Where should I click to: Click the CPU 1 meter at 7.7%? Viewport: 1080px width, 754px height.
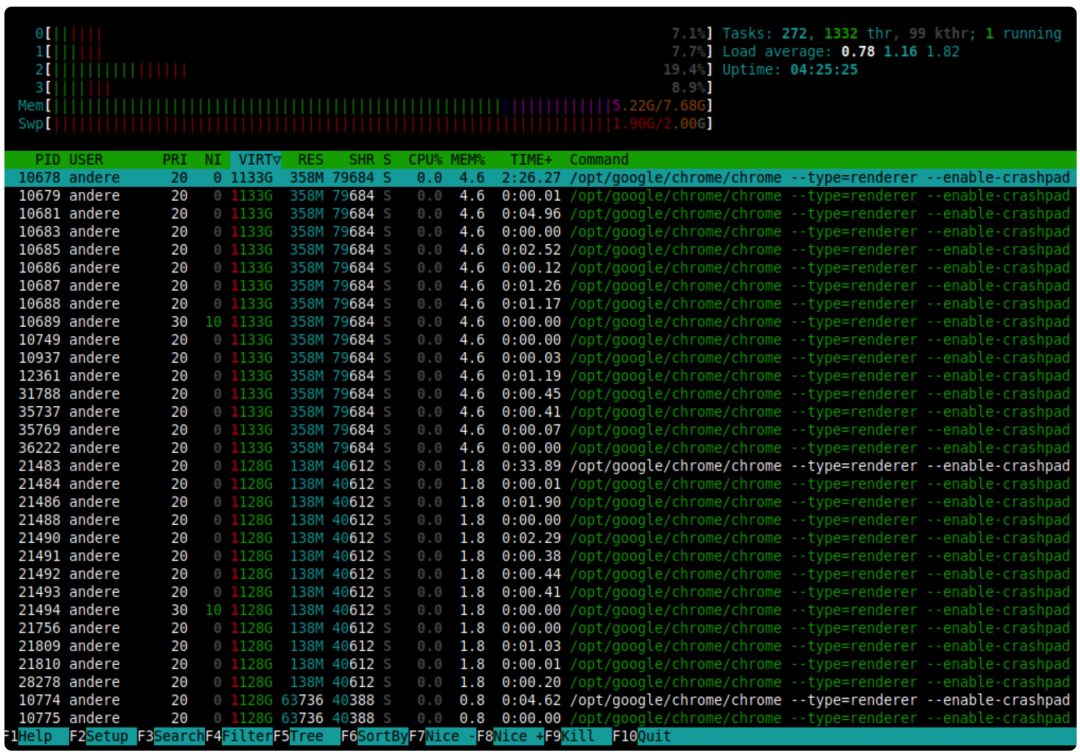click(x=373, y=52)
